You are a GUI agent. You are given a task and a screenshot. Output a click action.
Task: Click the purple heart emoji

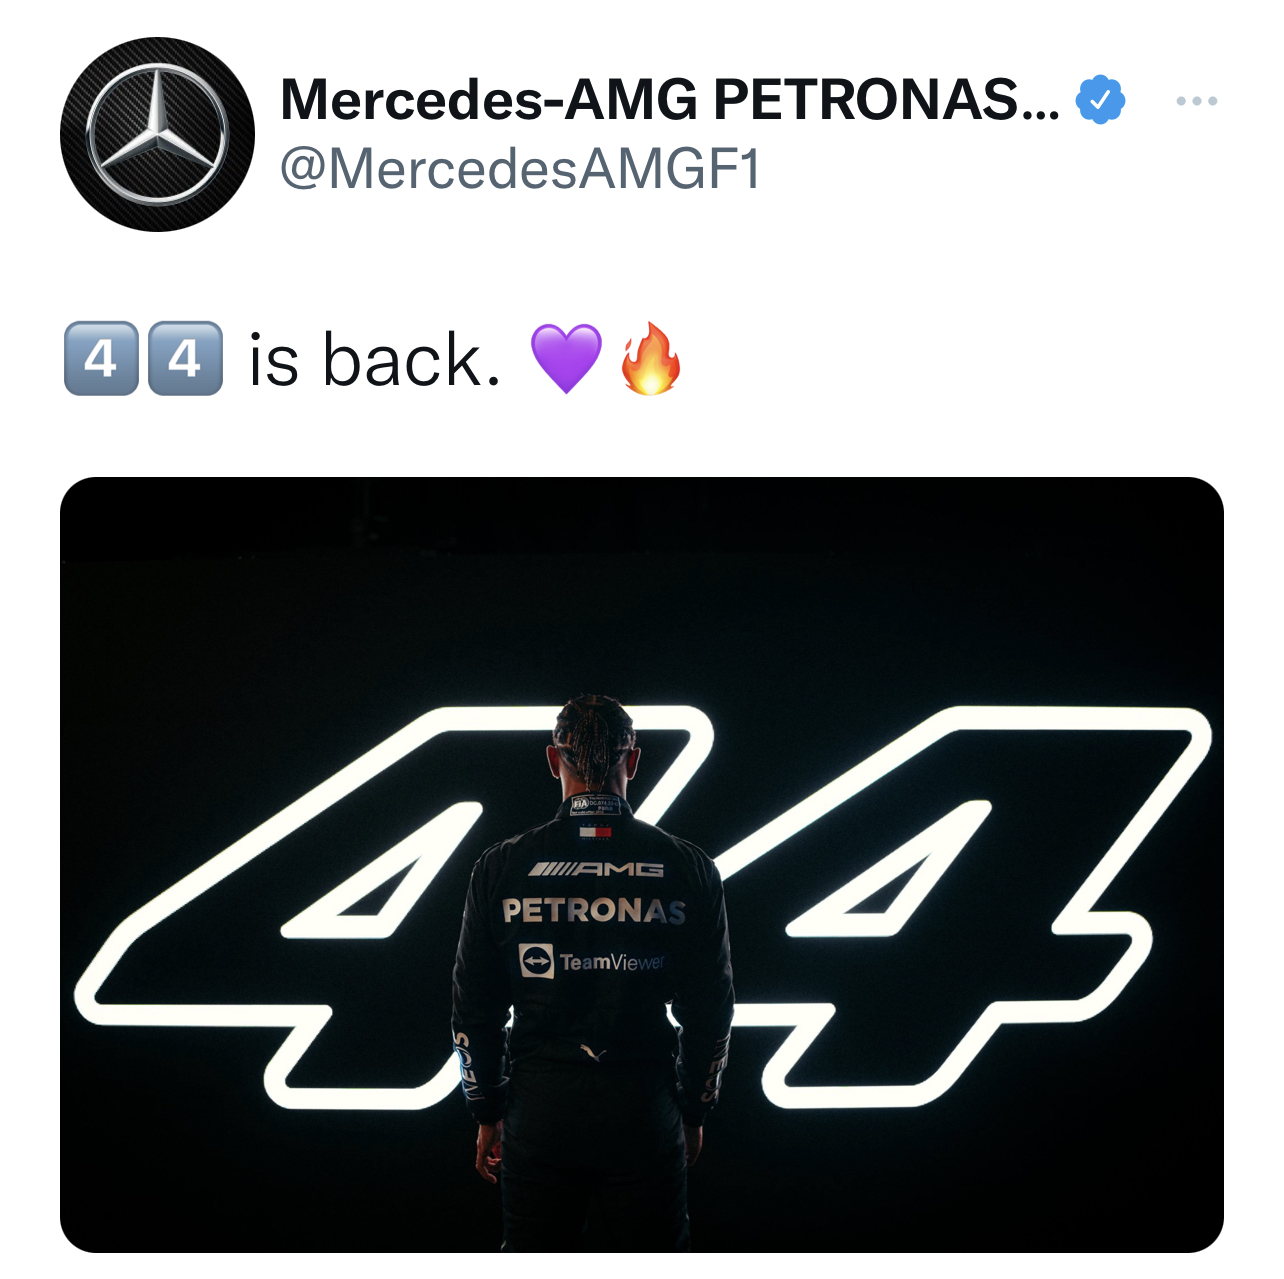tap(566, 358)
